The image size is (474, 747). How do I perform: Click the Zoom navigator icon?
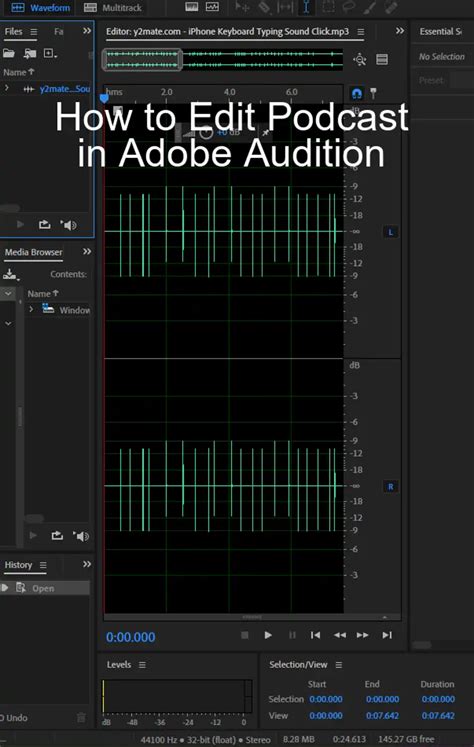pos(360,60)
